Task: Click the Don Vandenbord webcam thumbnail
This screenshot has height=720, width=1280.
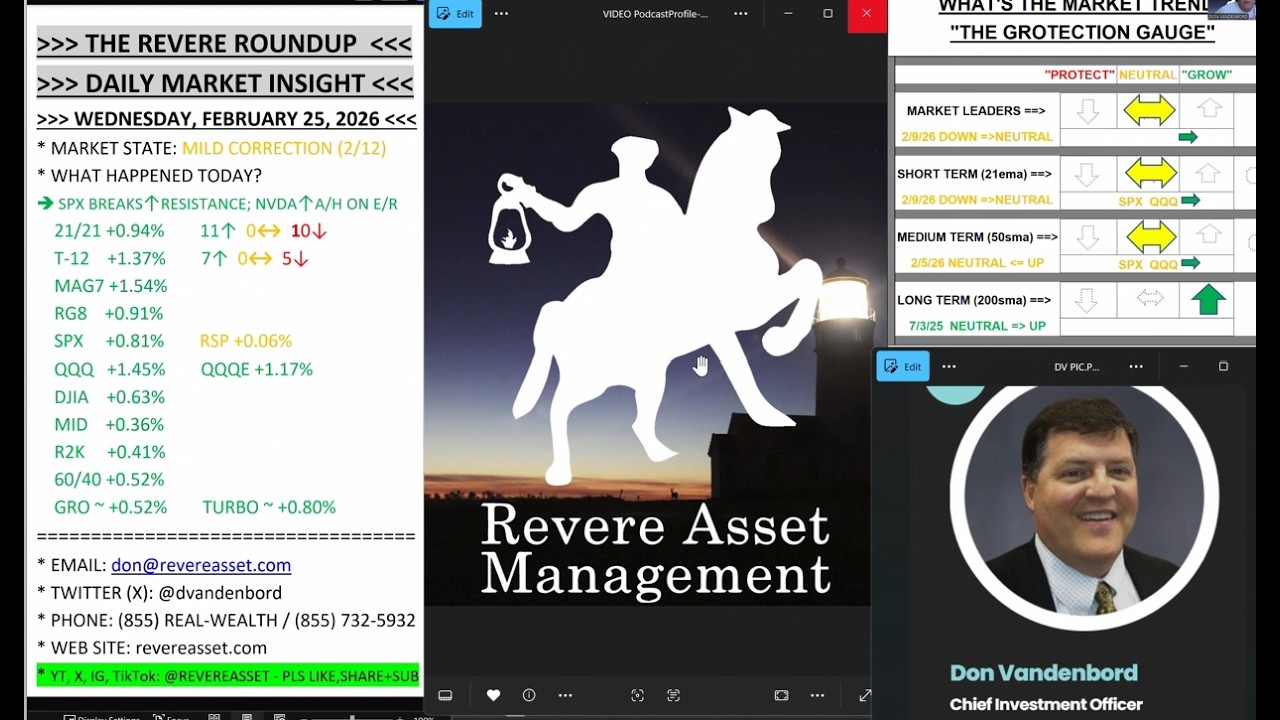Action: [x=1231, y=10]
